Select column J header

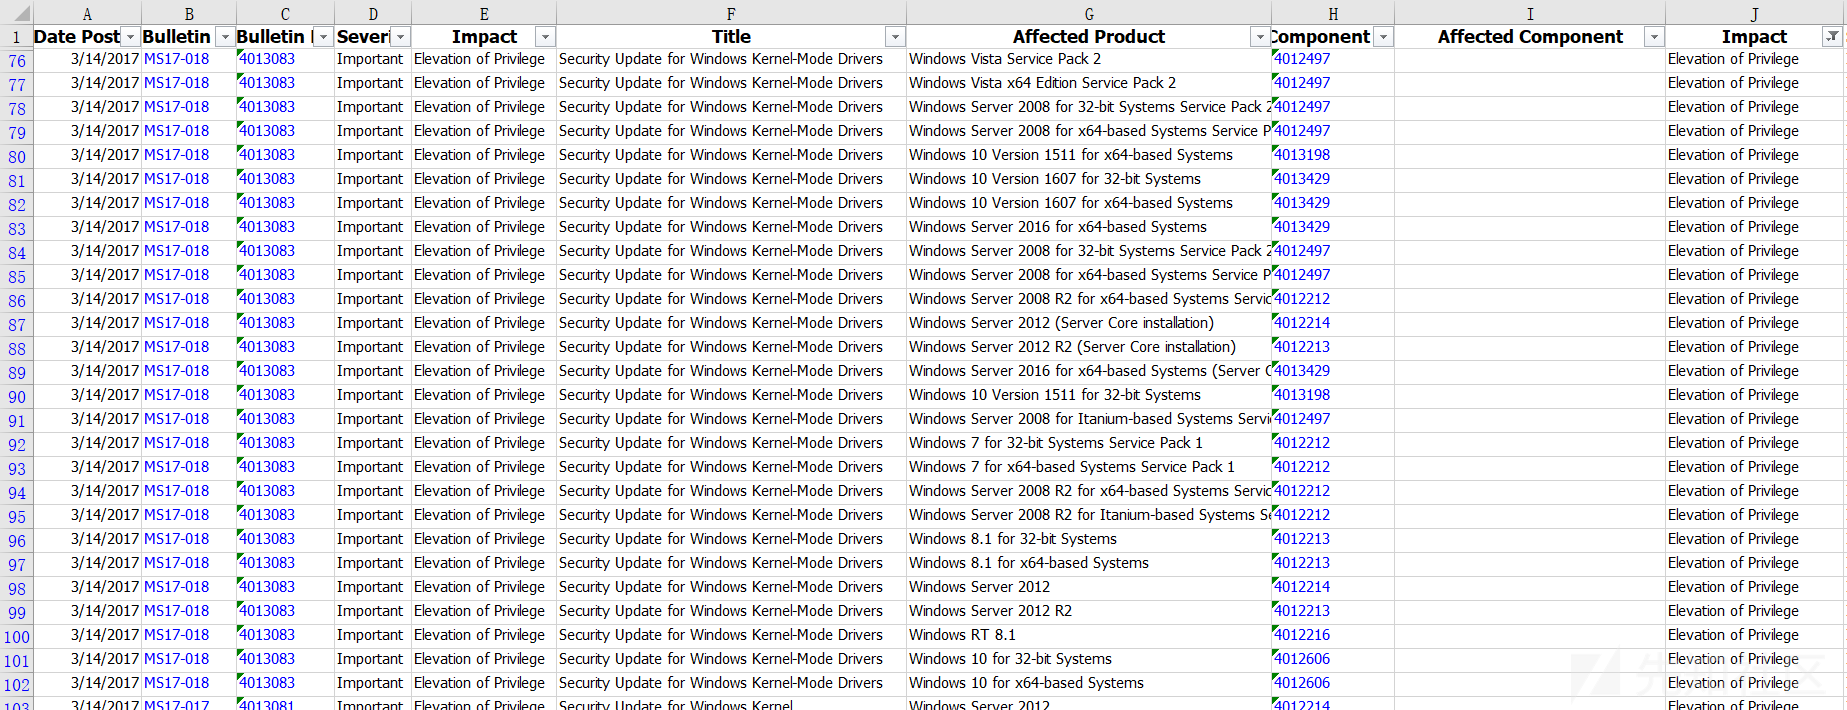click(x=1754, y=13)
